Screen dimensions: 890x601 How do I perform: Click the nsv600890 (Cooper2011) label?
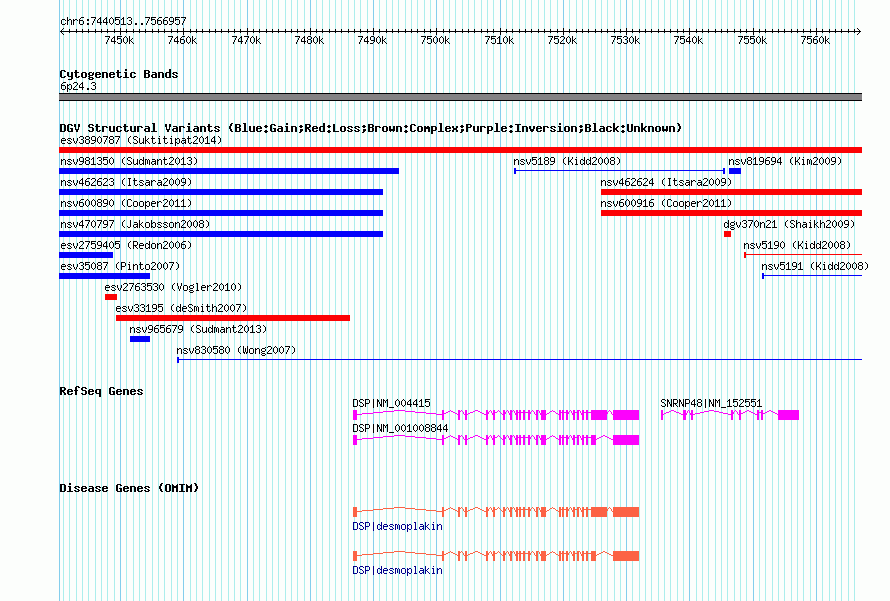tap(126, 203)
